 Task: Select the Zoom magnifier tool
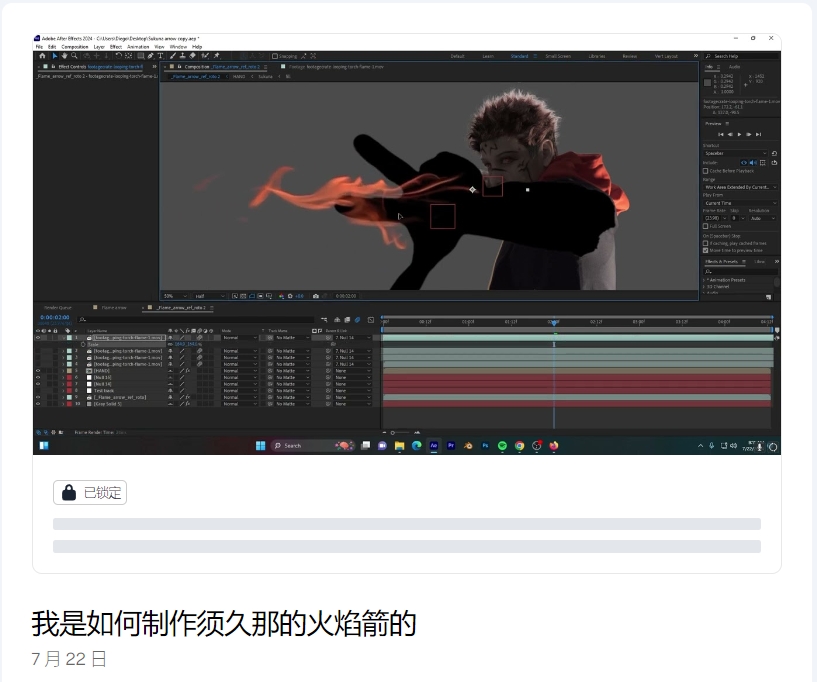[x=74, y=56]
